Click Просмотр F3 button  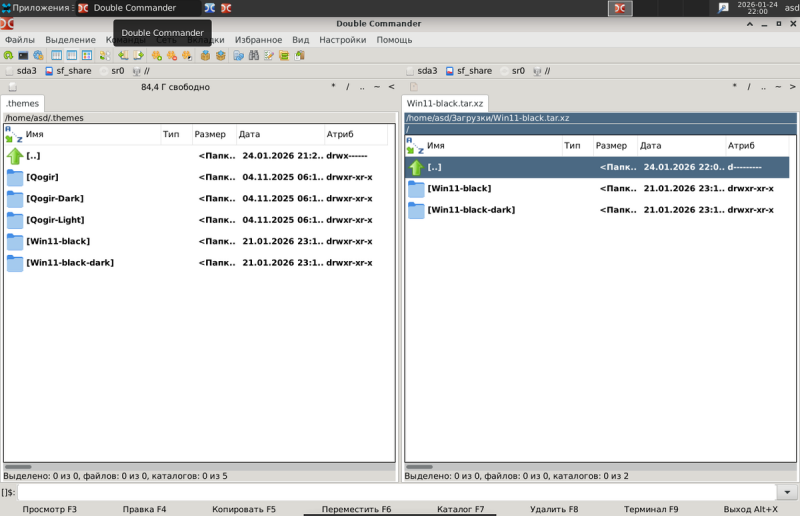click(49, 509)
